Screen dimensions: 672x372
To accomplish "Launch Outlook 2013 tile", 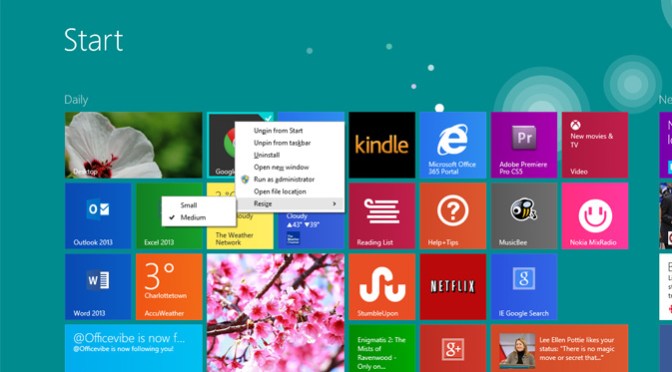I will pyautogui.click(x=98, y=216).
